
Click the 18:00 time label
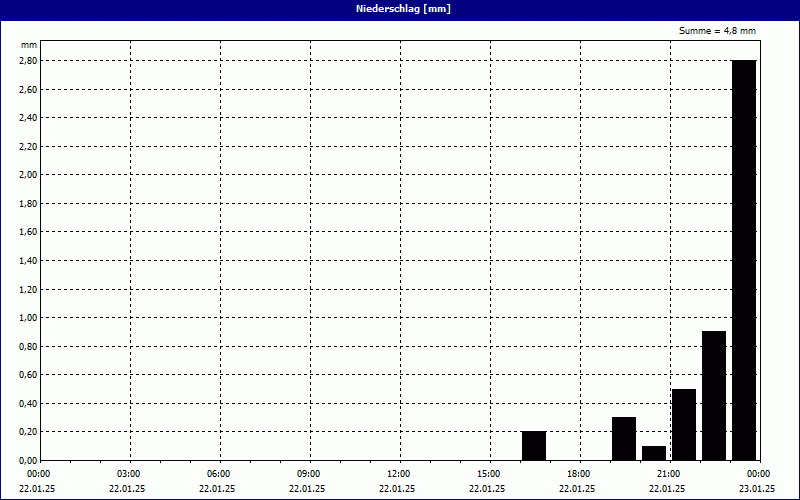pos(579,474)
